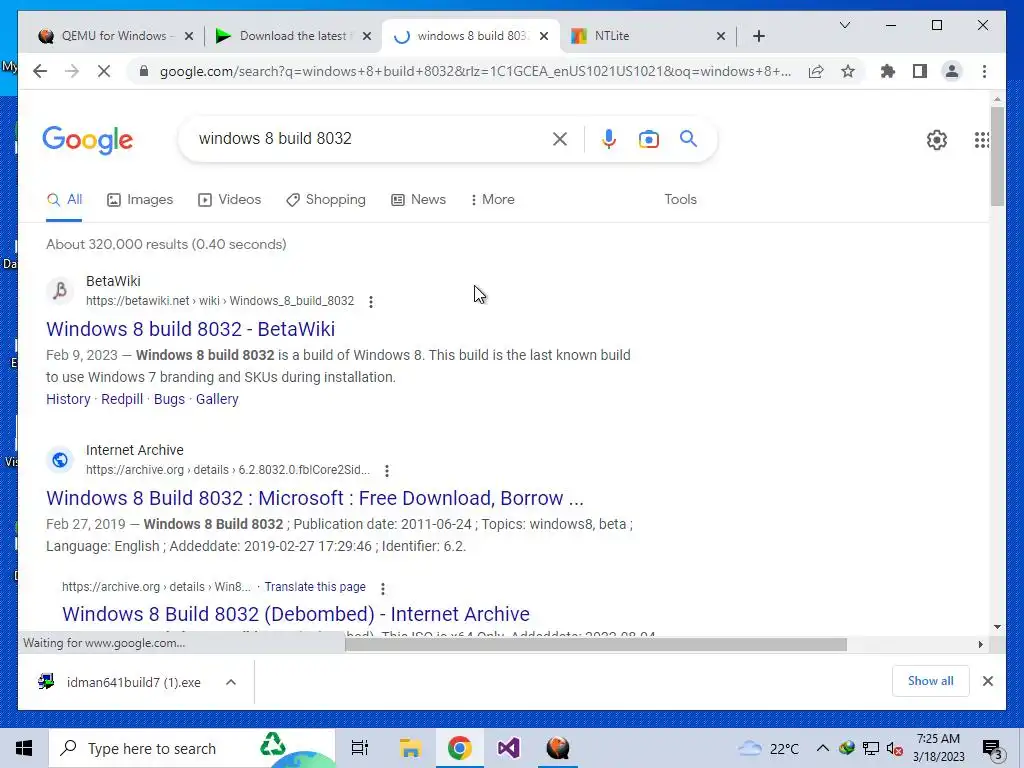Expand the More search filters
Viewport: 1024px width, 768px height.
492,199
